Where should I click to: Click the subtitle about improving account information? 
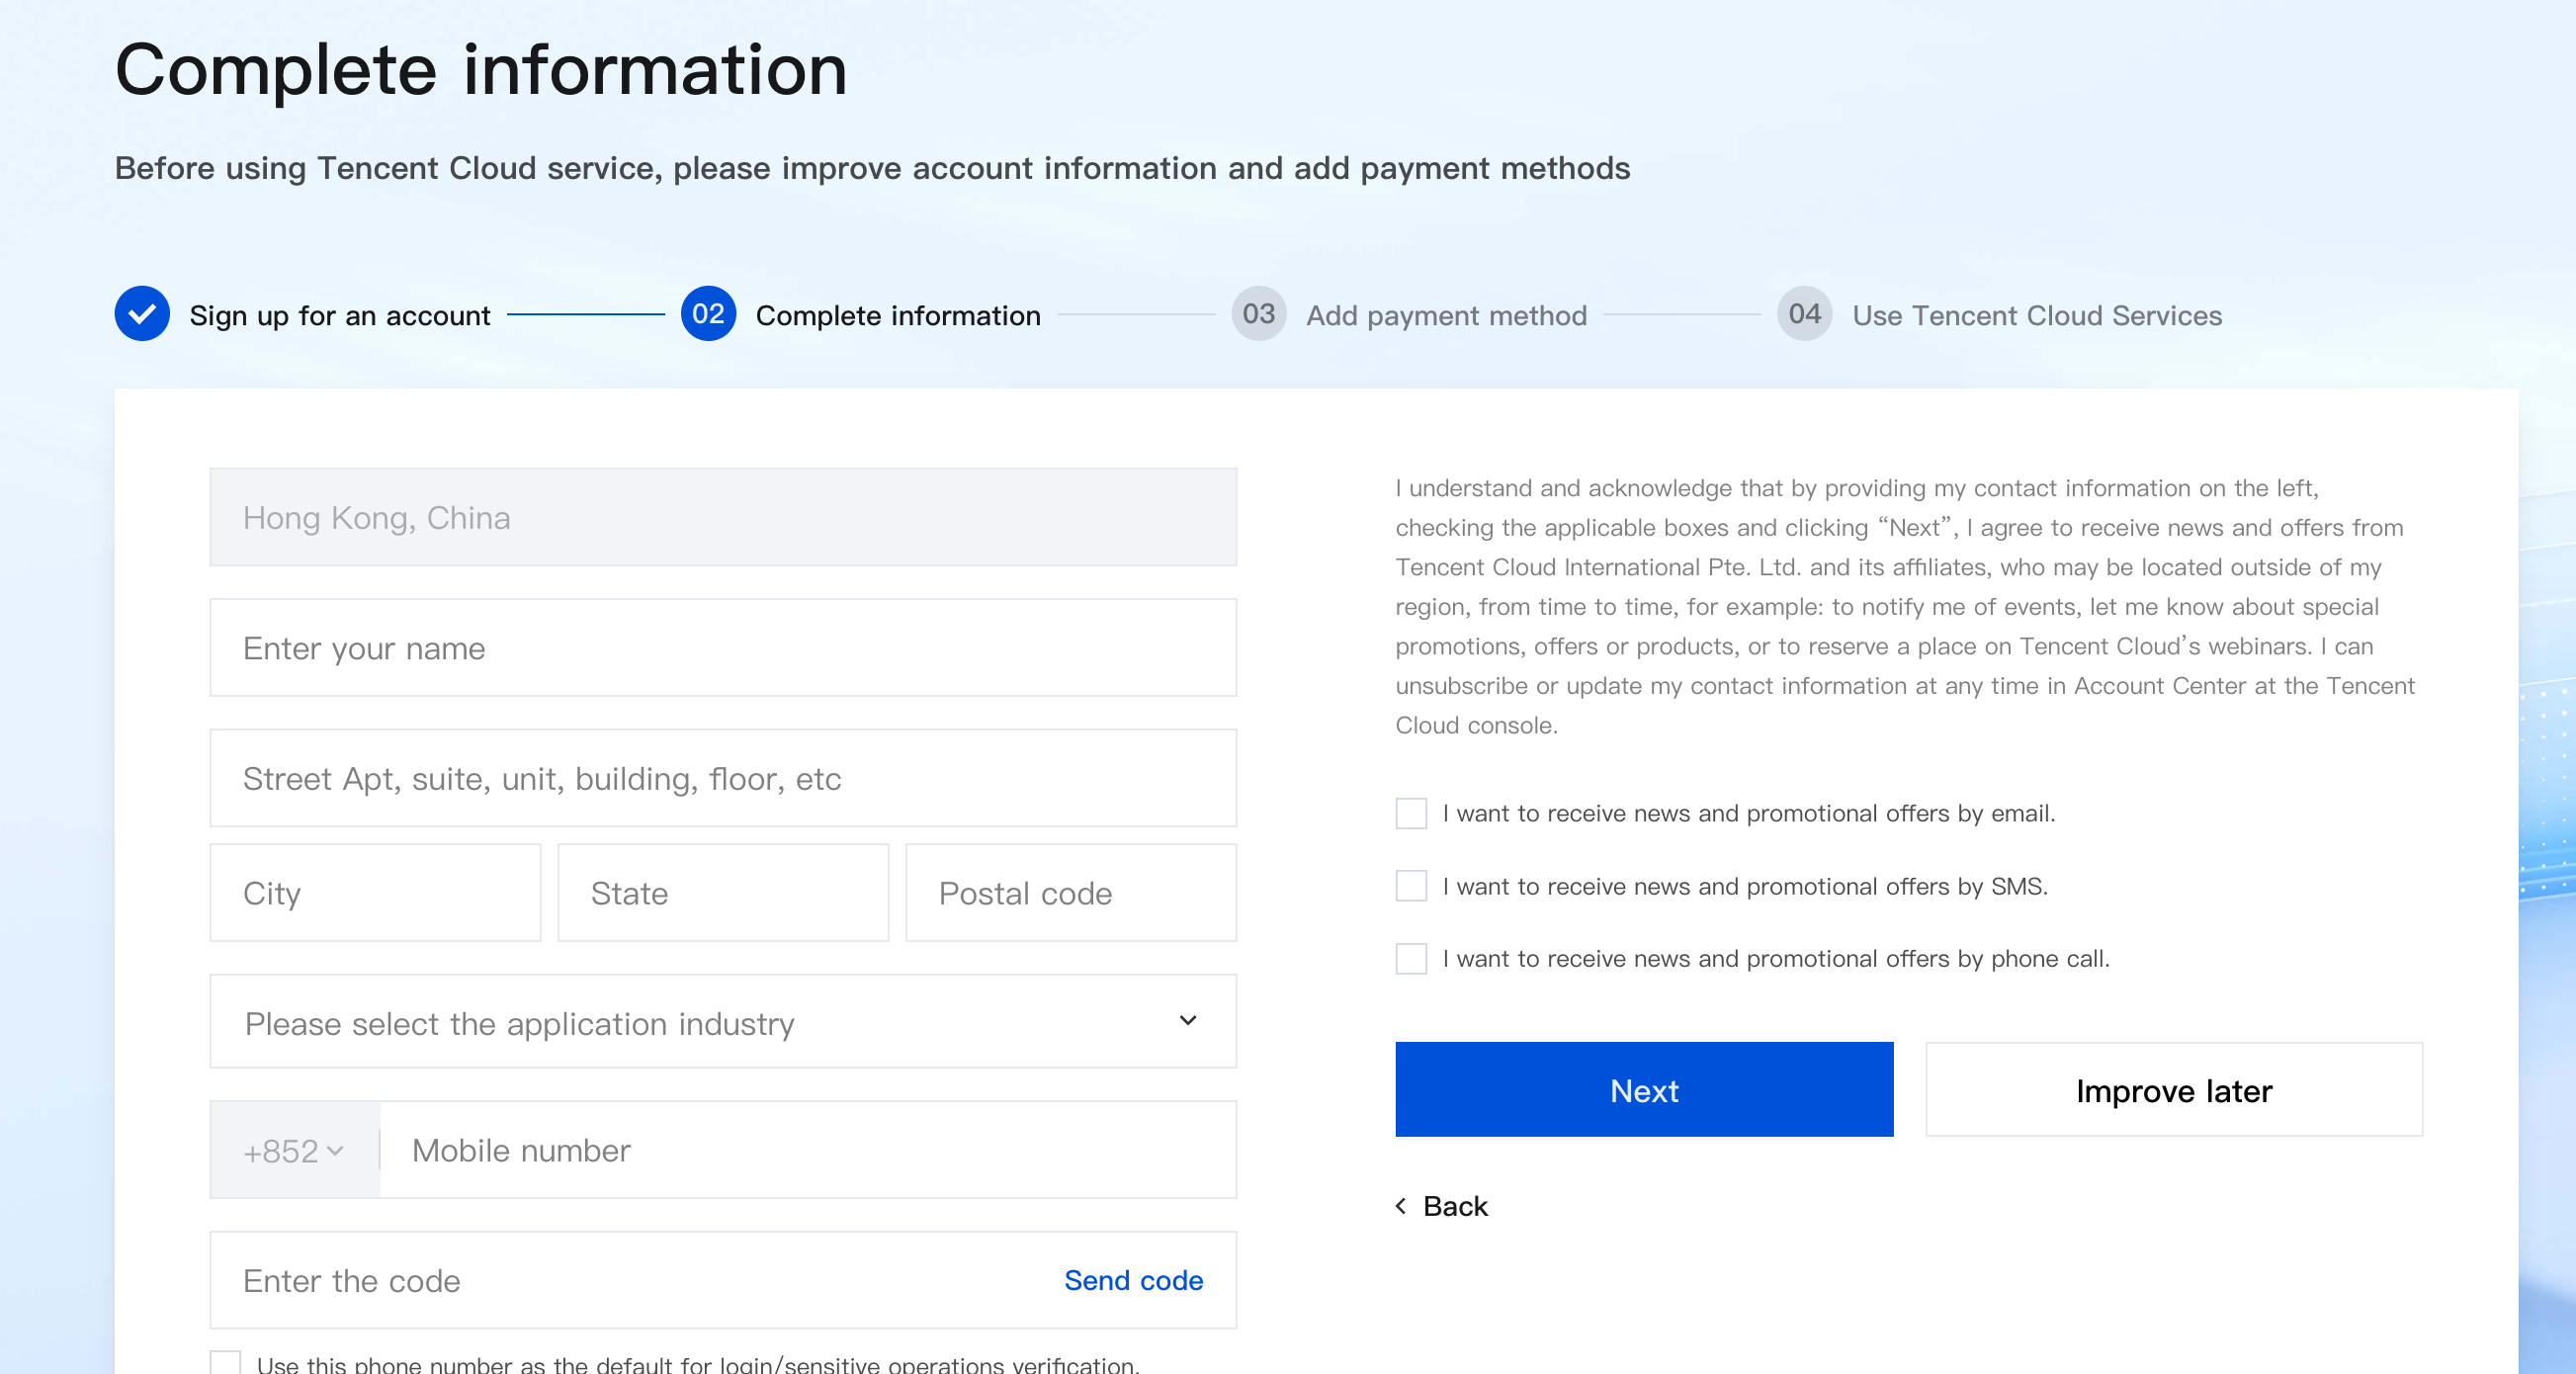click(872, 168)
